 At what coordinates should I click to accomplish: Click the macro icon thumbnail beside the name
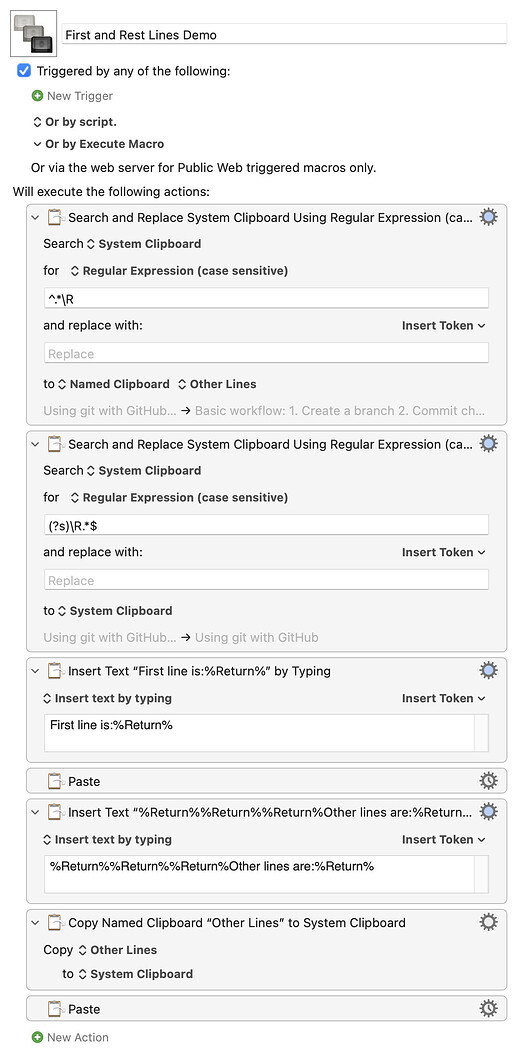[34, 34]
